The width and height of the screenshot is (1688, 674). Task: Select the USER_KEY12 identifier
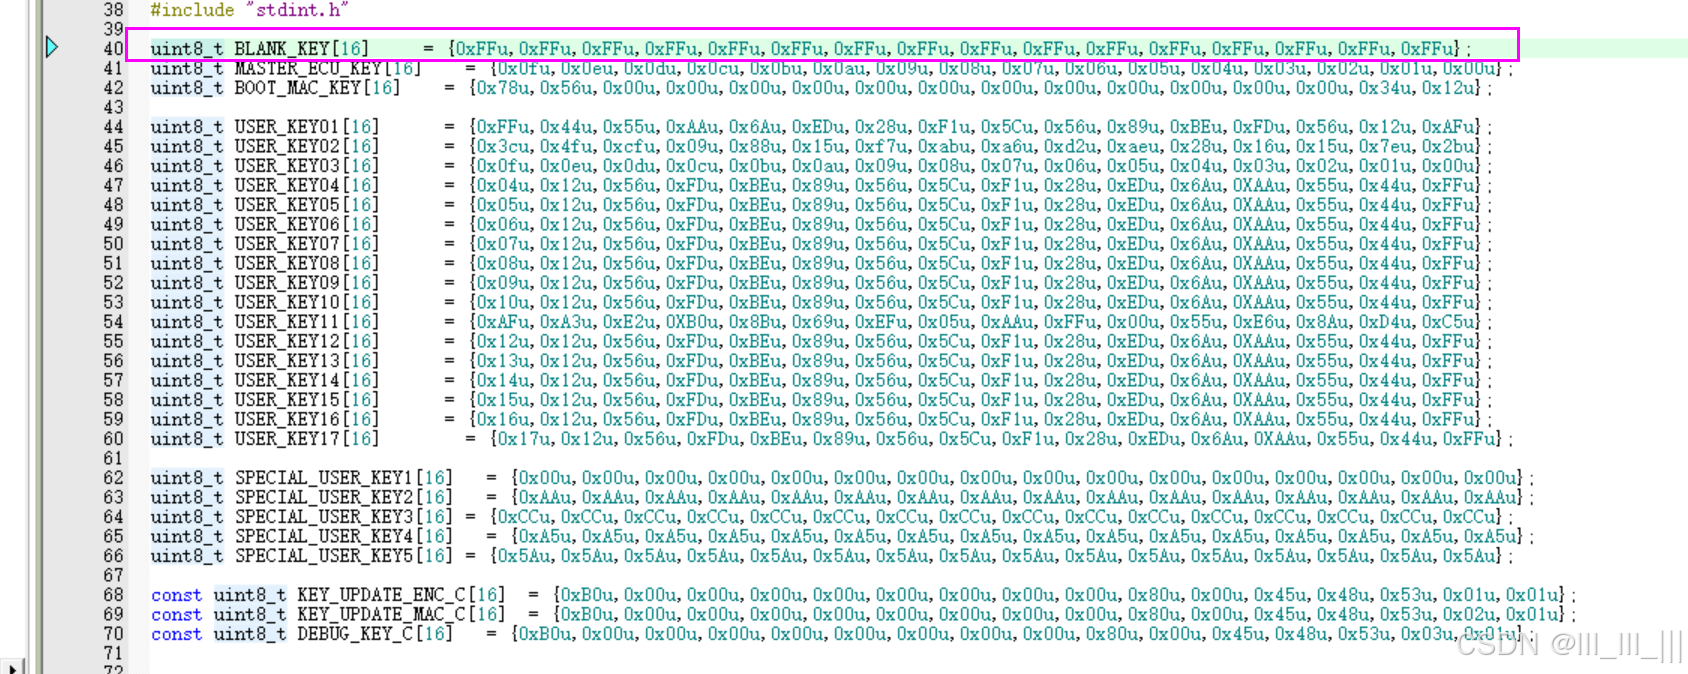click(x=287, y=341)
